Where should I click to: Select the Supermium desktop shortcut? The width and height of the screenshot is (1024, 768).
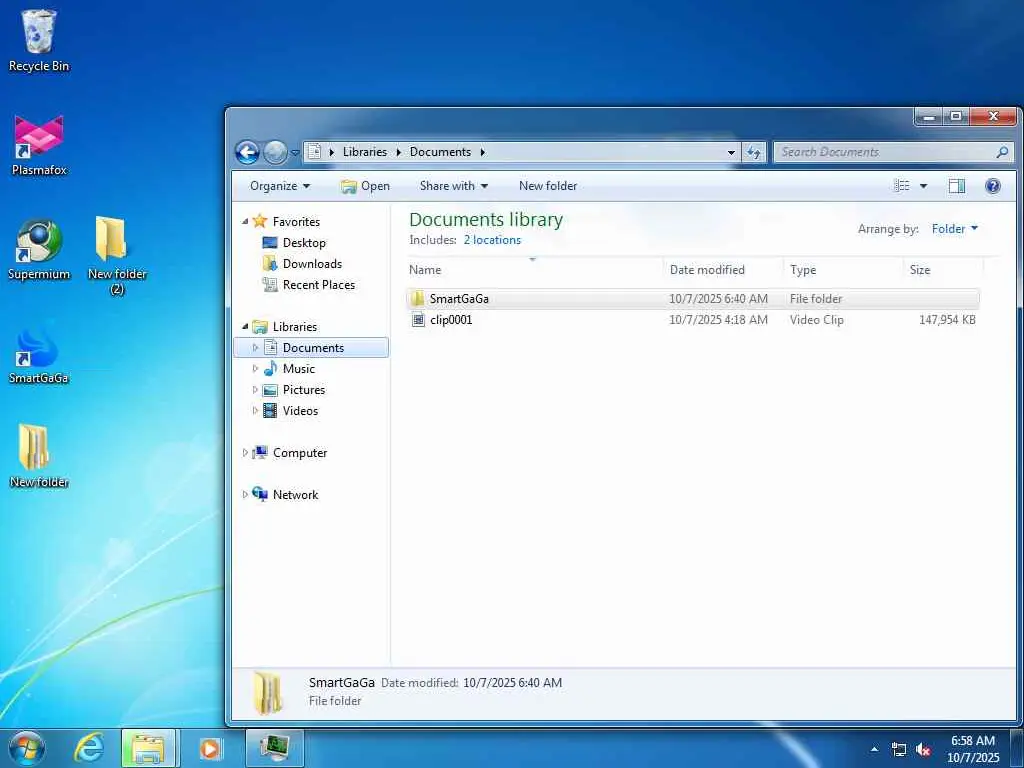[39, 249]
